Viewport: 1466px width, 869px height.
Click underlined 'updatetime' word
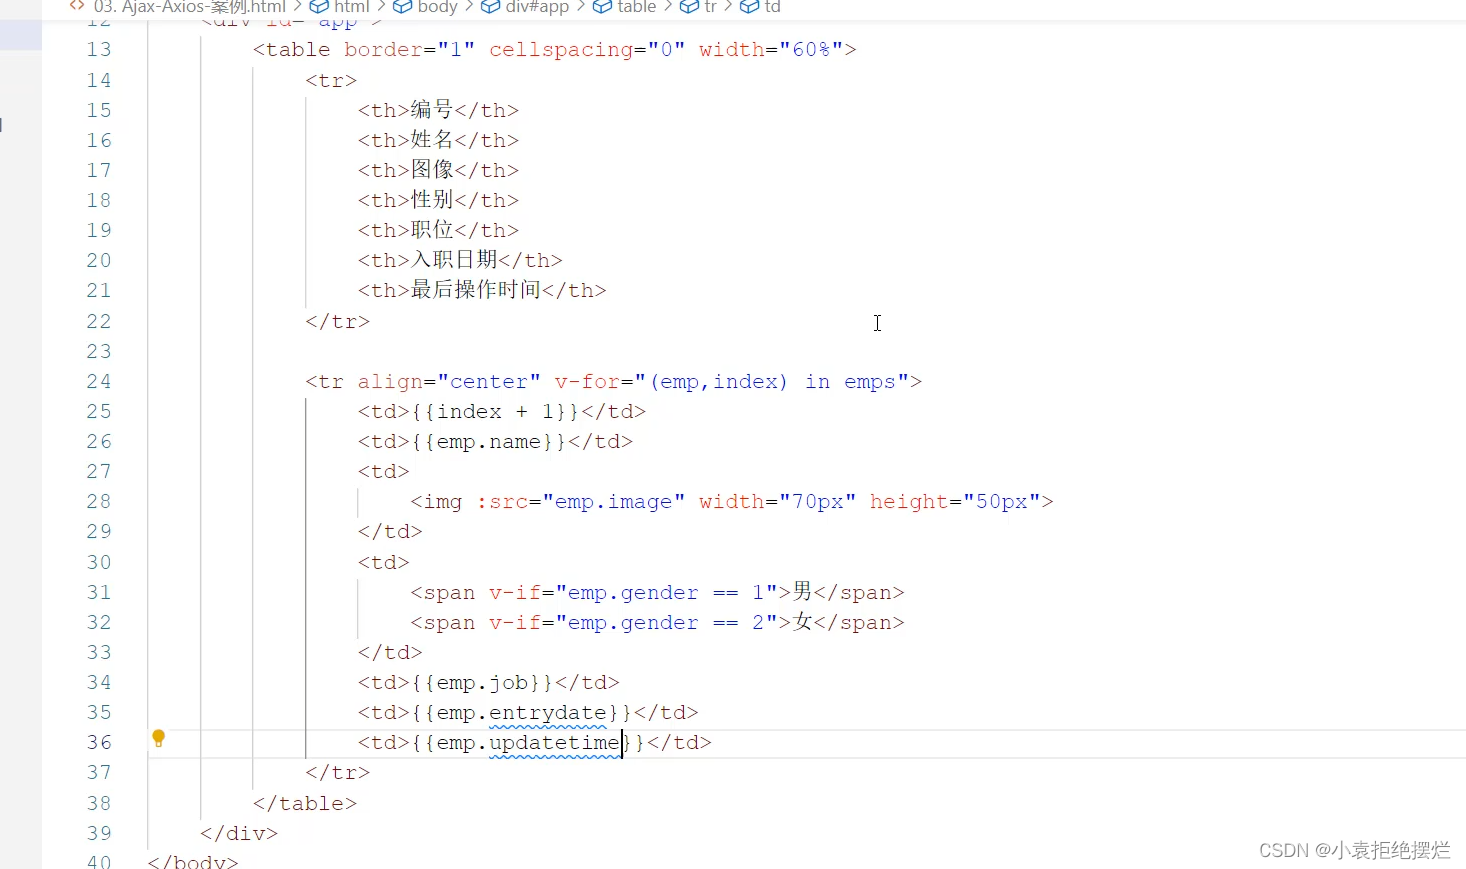pos(555,743)
